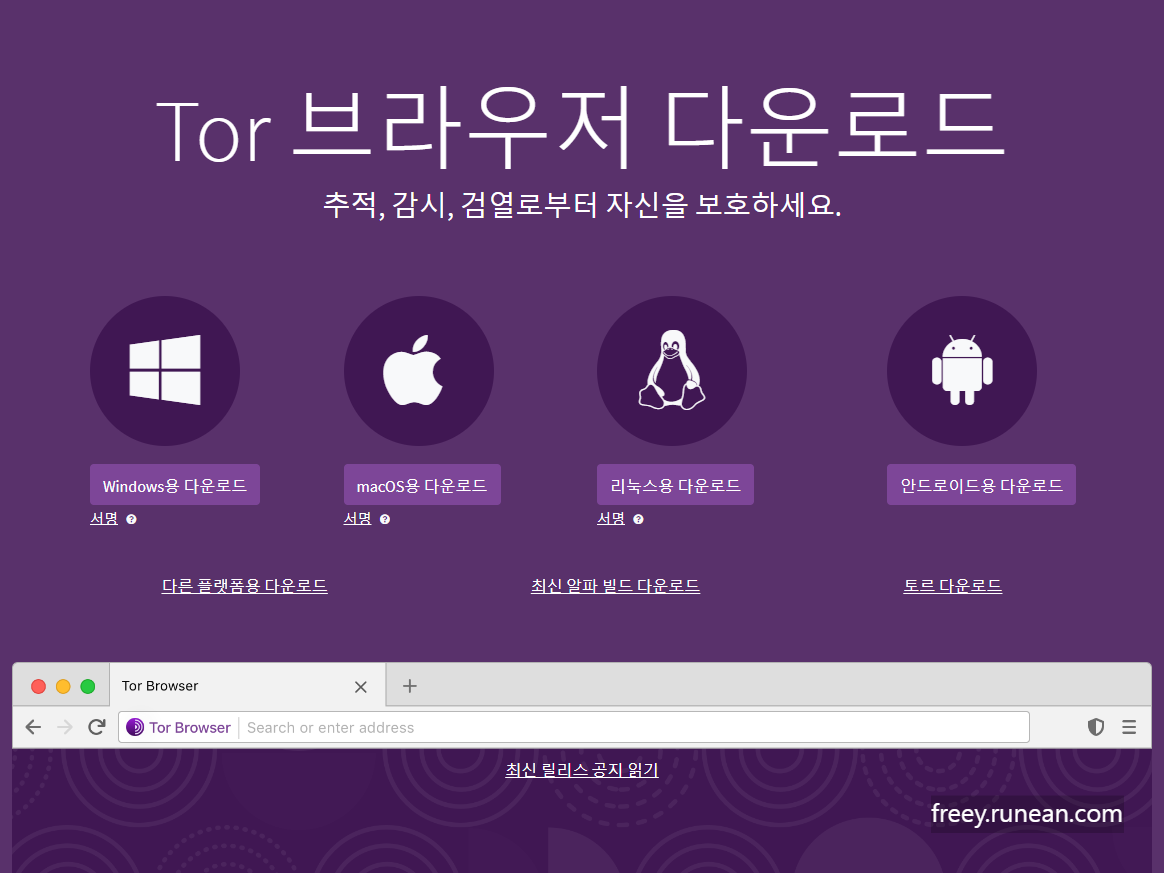The height and width of the screenshot is (873, 1164).
Task: Open the hamburger menu in the browser toolbar
Action: pyautogui.click(x=1129, y=727)
